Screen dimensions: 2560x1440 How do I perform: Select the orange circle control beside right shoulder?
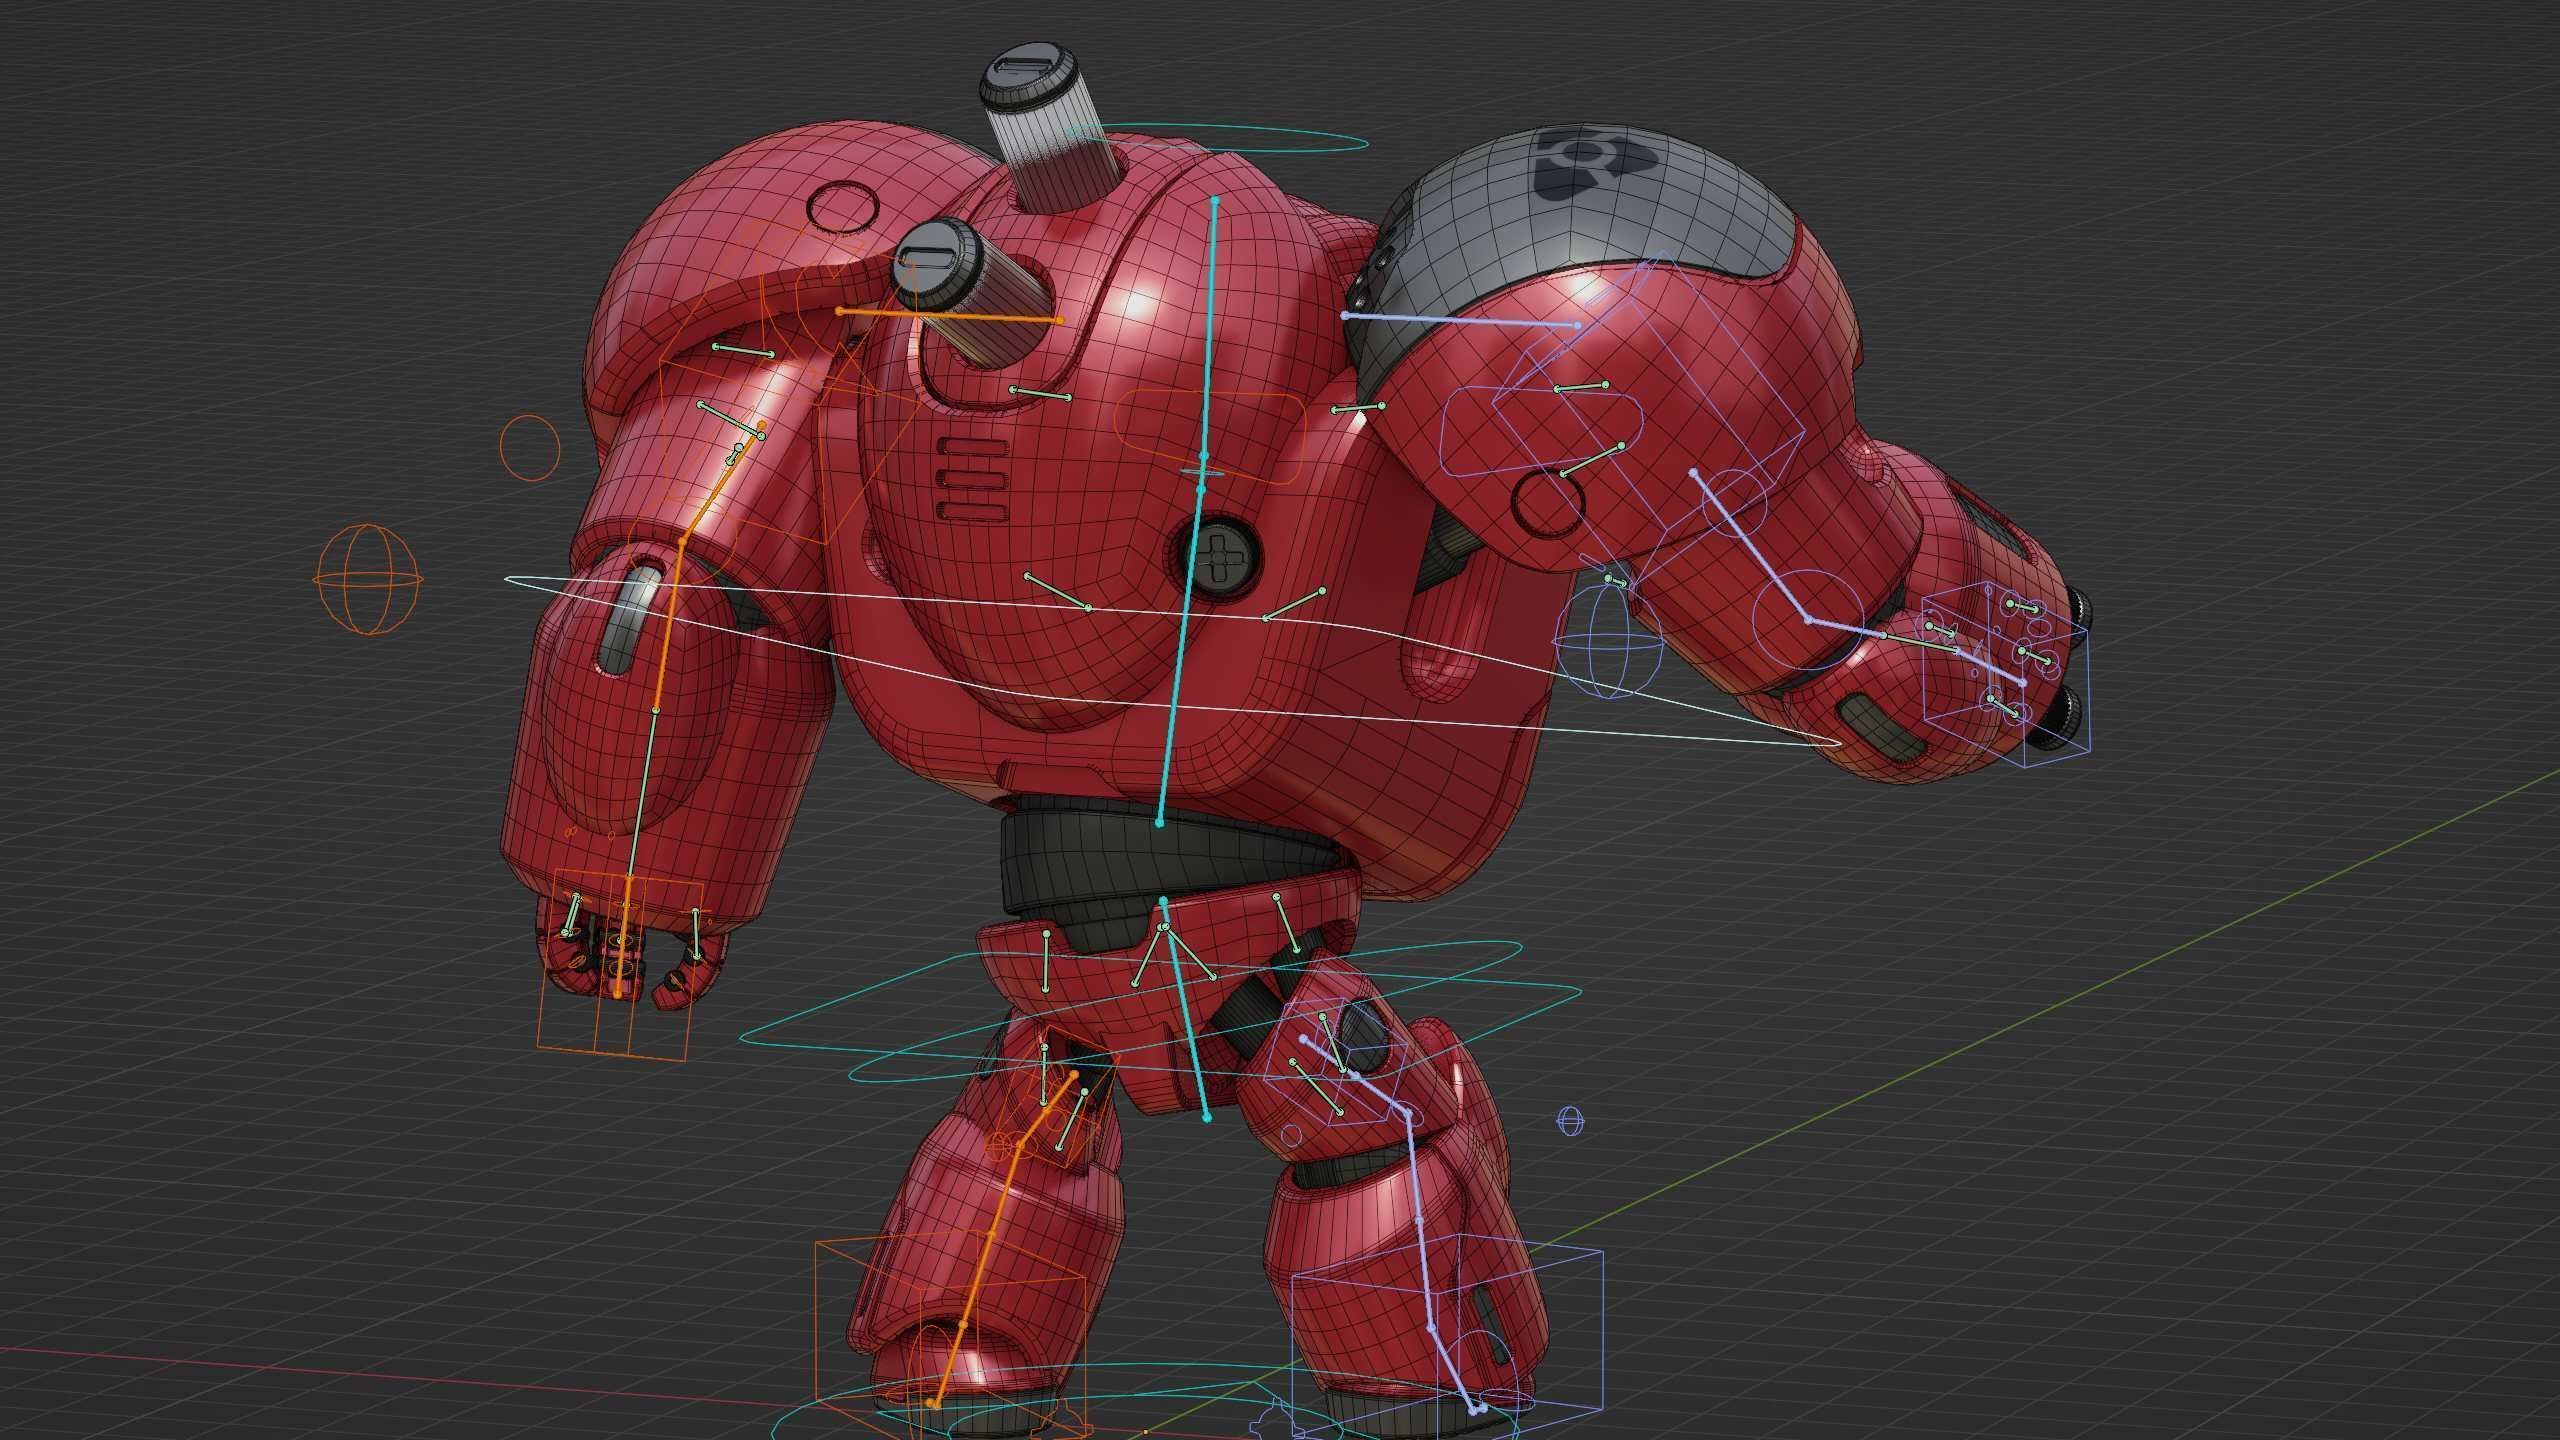coord(529,447)
